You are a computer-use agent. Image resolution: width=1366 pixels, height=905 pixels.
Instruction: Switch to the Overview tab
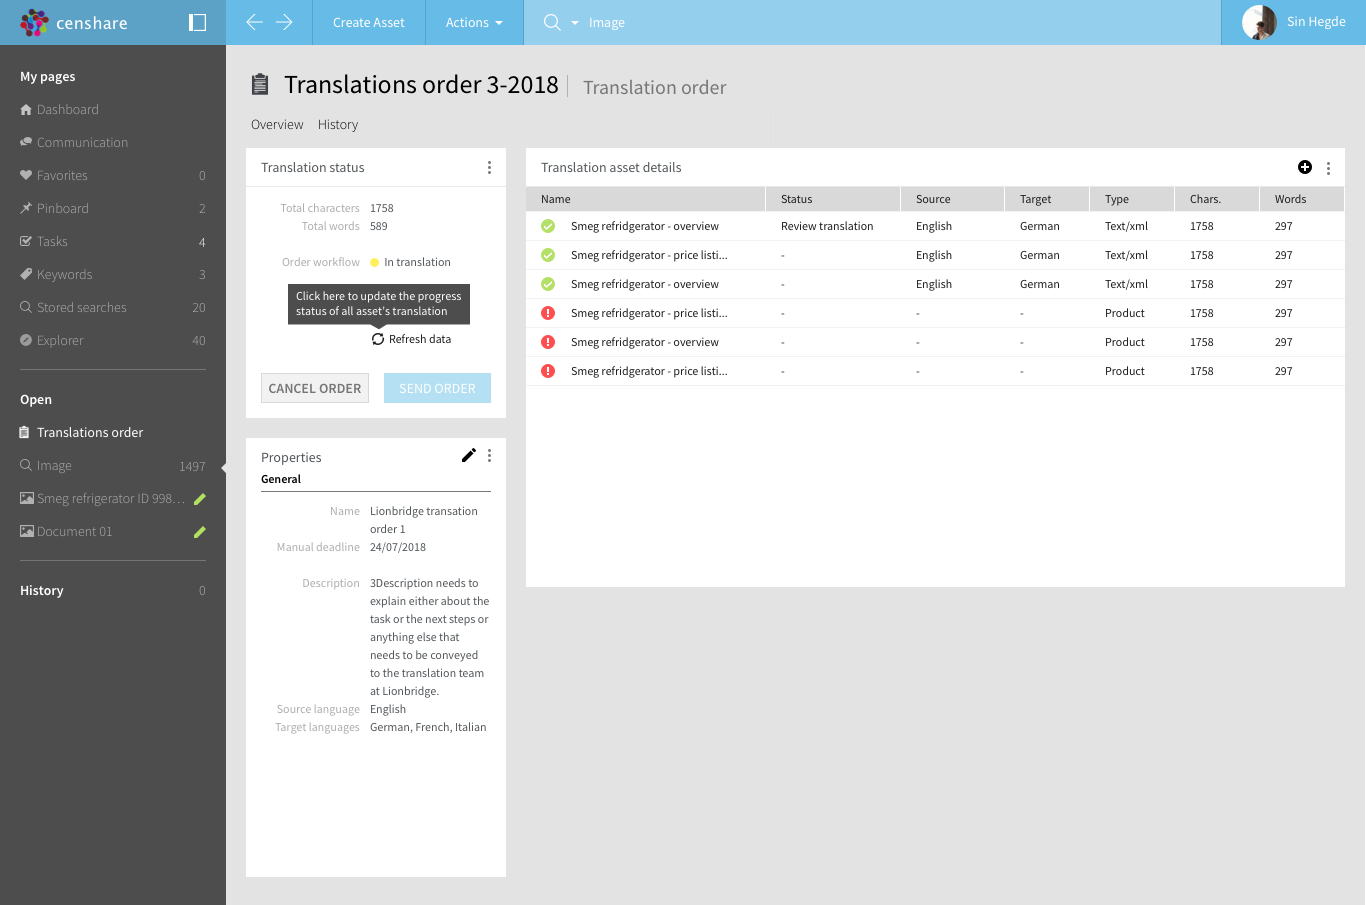click(277, 125)
